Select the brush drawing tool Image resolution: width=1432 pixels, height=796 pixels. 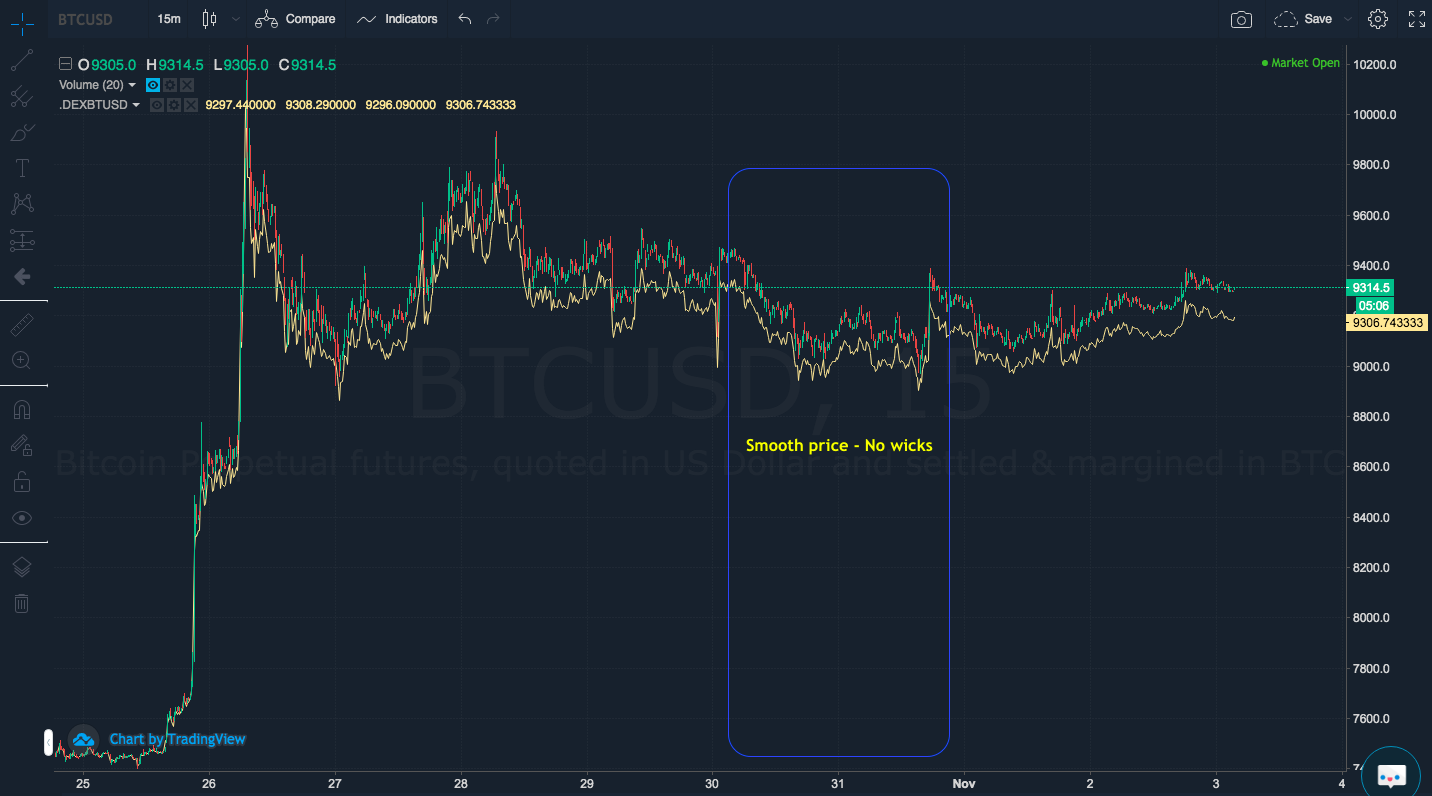click(x=22, y=132)
